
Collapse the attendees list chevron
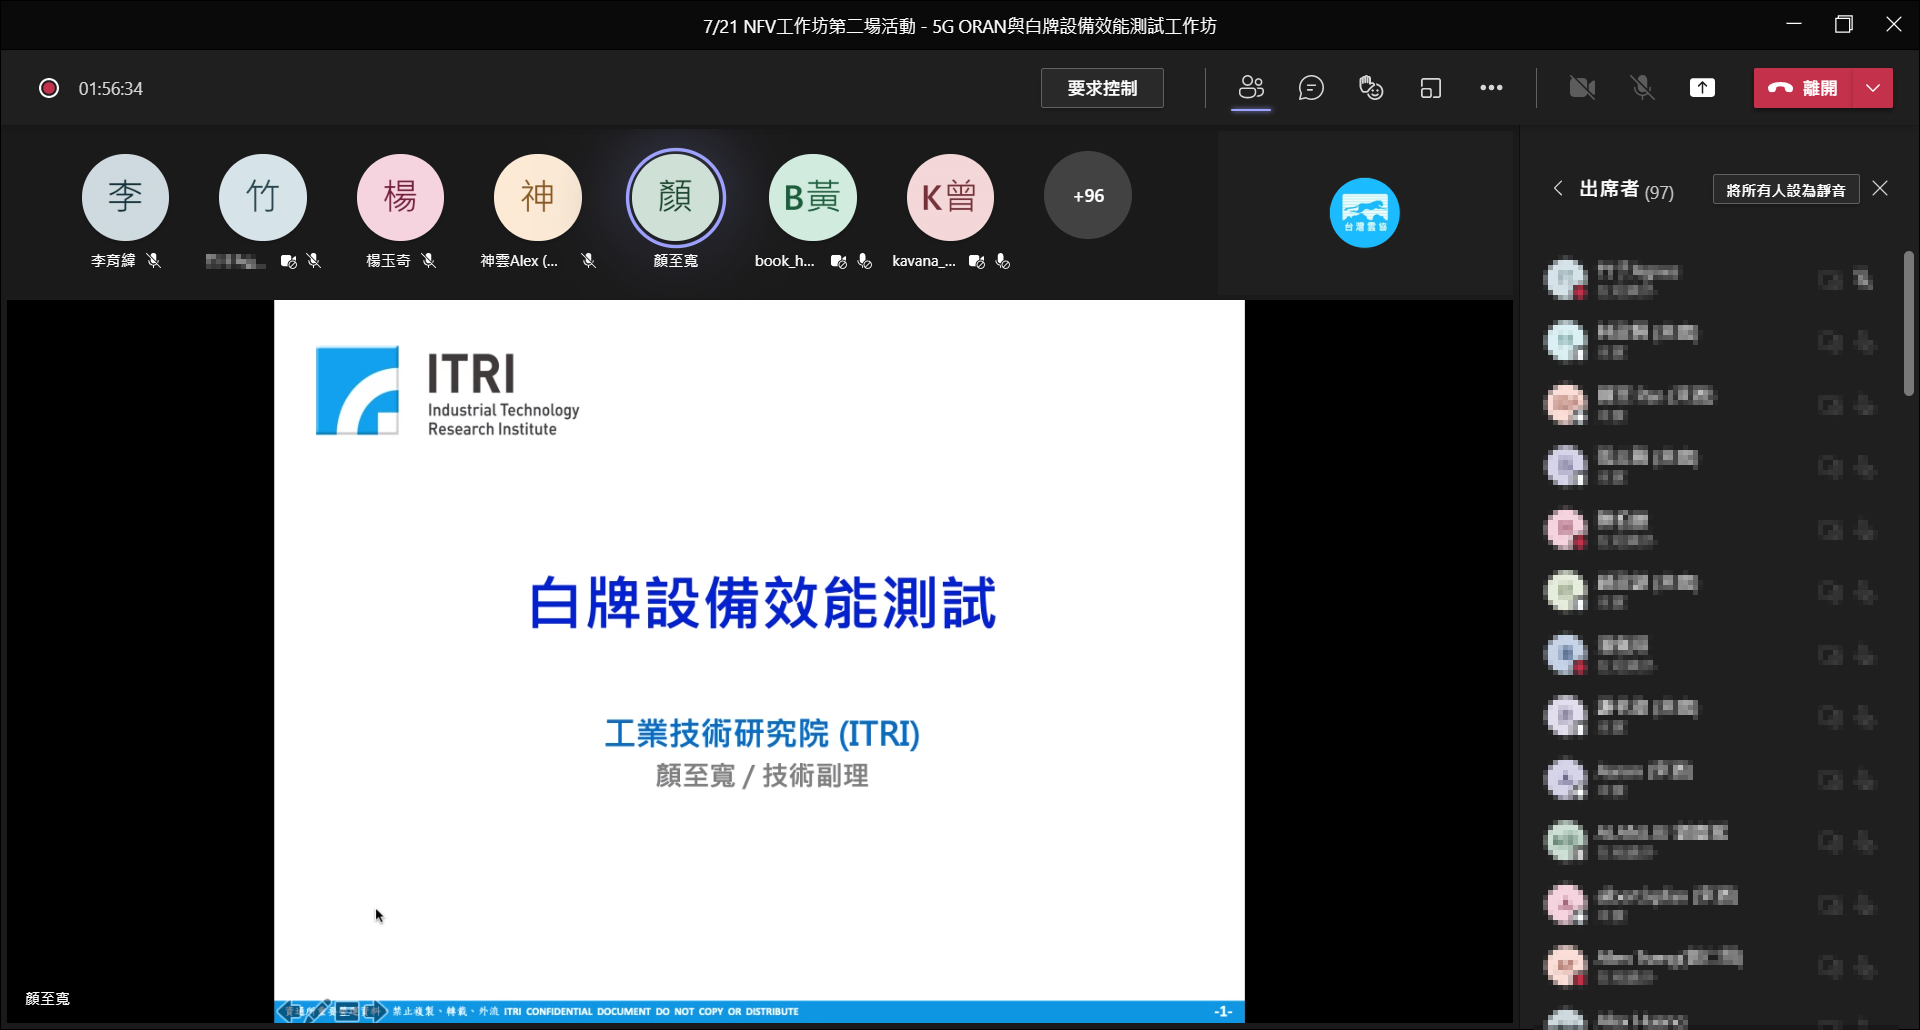1558,188
